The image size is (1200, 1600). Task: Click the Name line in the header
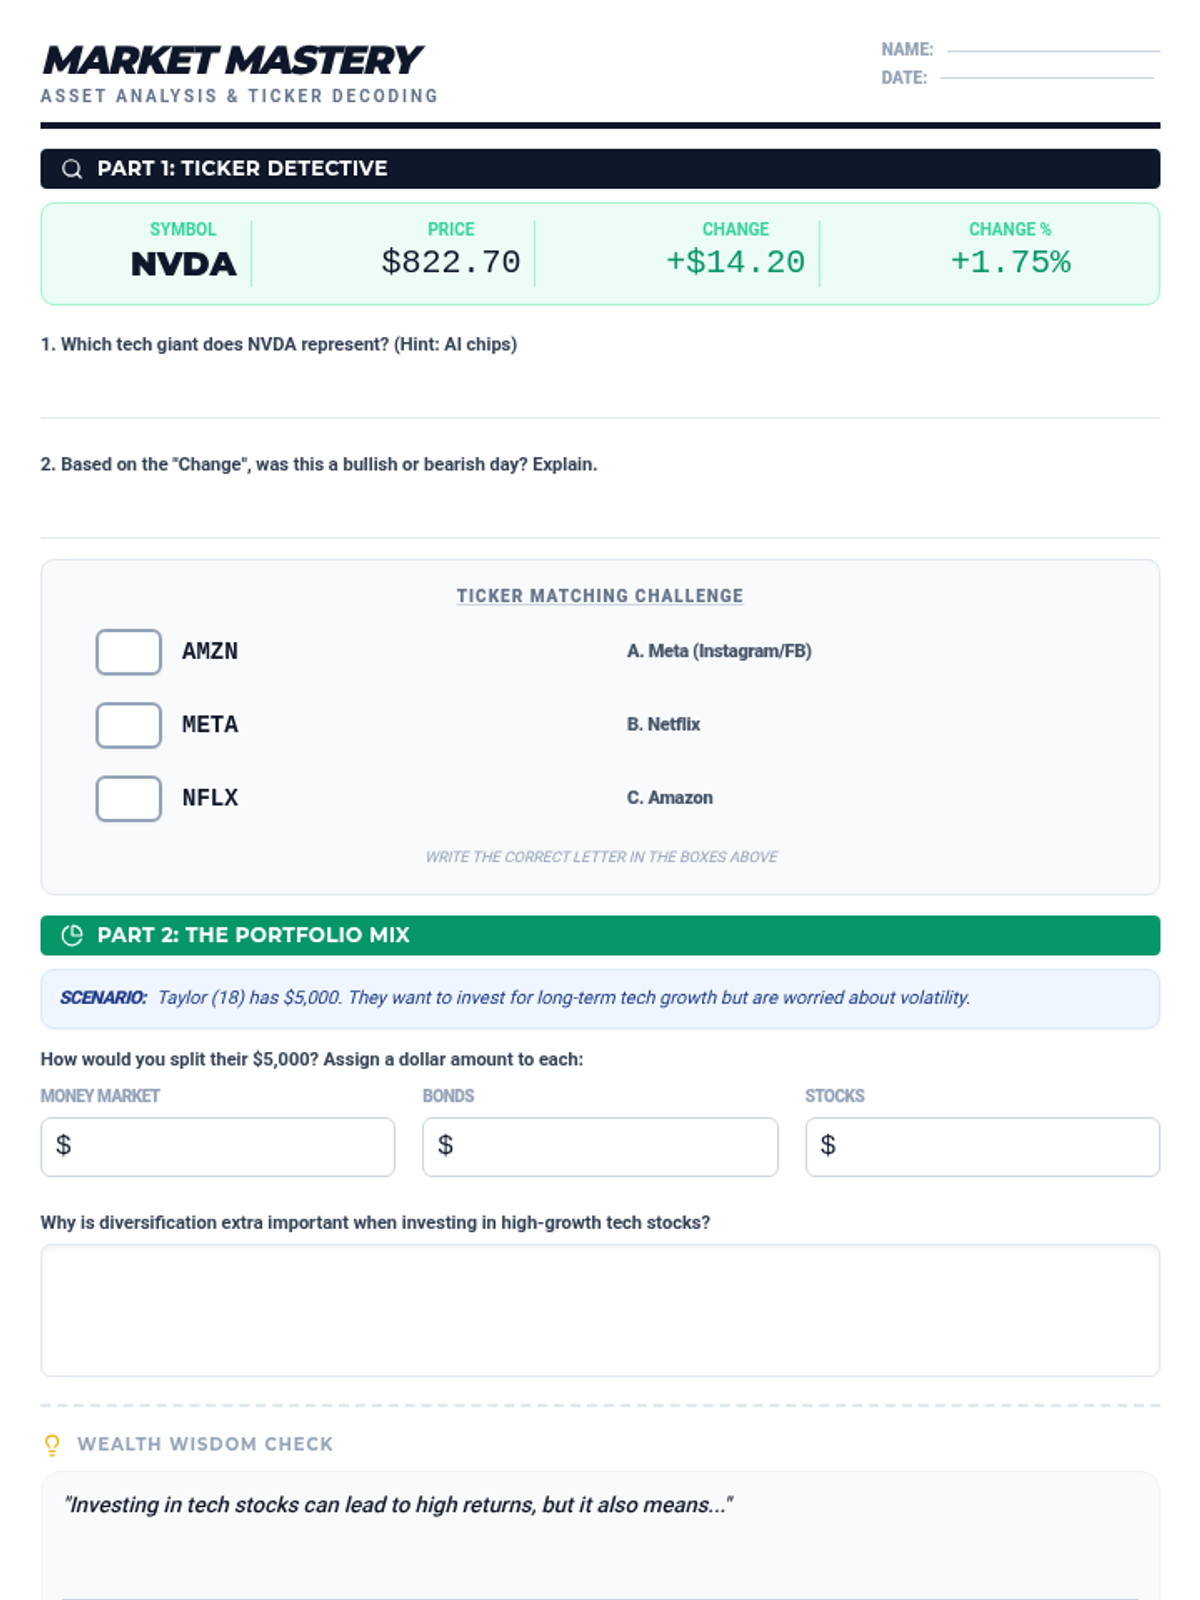click(x=1052, y=49)
